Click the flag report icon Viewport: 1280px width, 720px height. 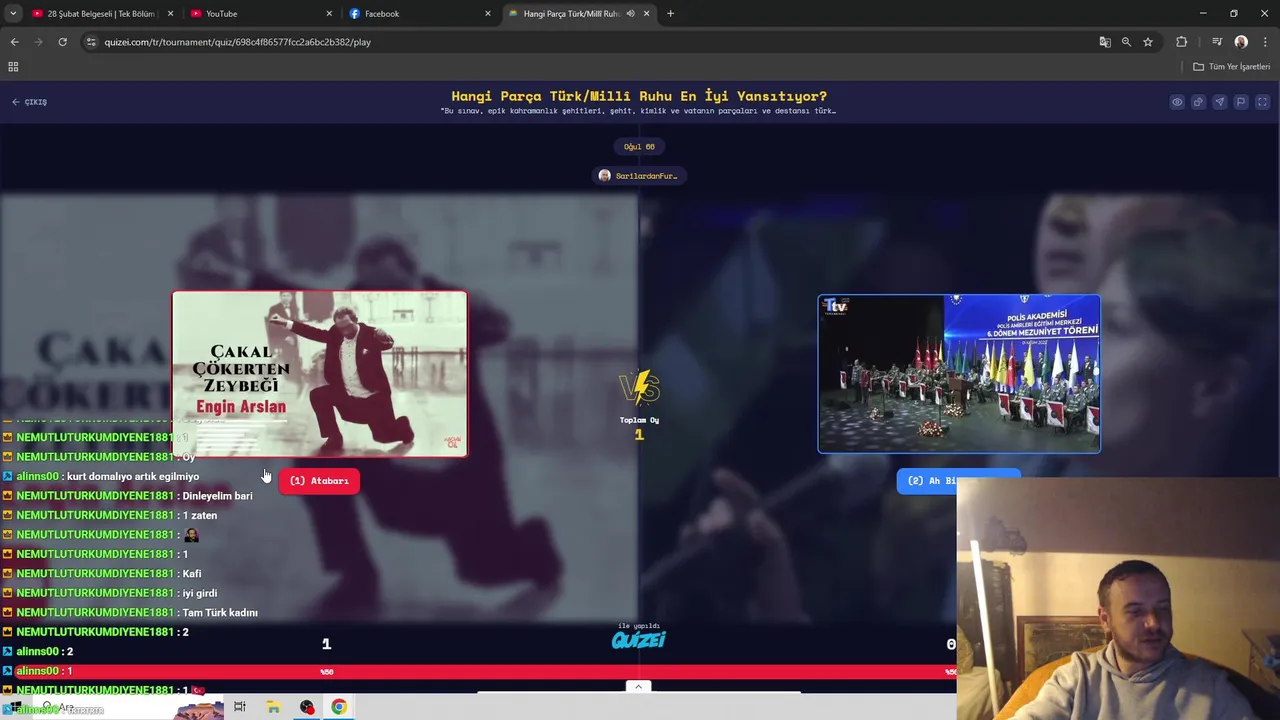[1241, 102]
